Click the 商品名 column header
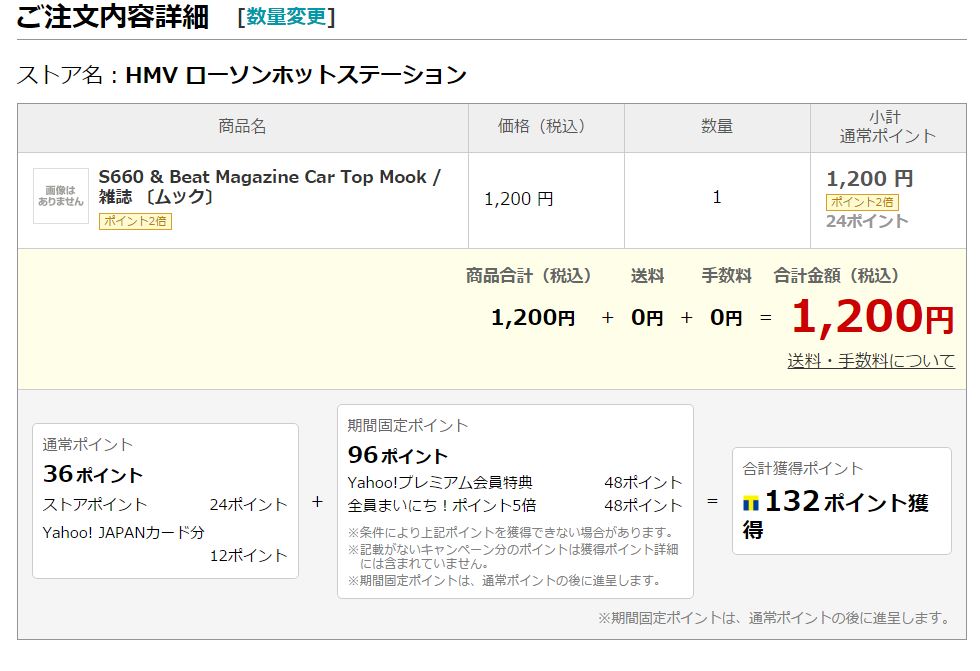980x671 pixels. (x=242, y=126)
